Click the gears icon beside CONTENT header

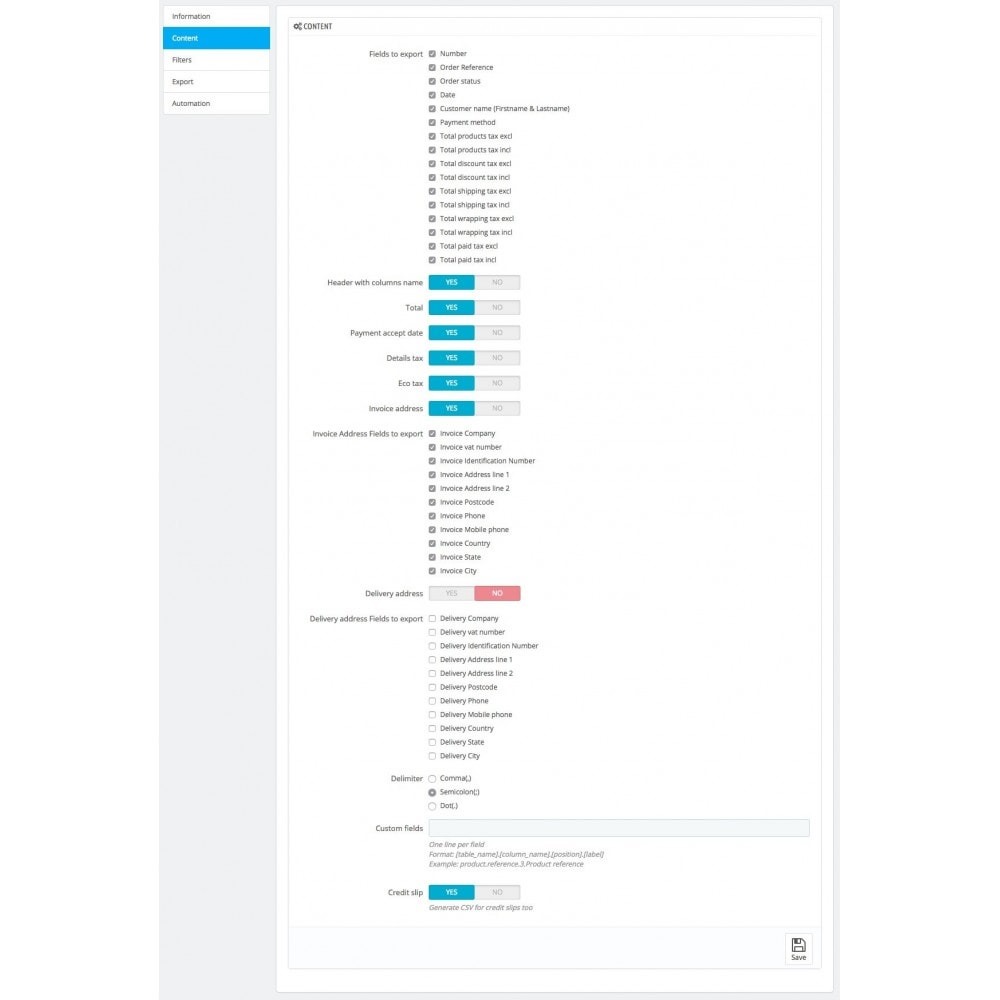(x=297, y=26)
